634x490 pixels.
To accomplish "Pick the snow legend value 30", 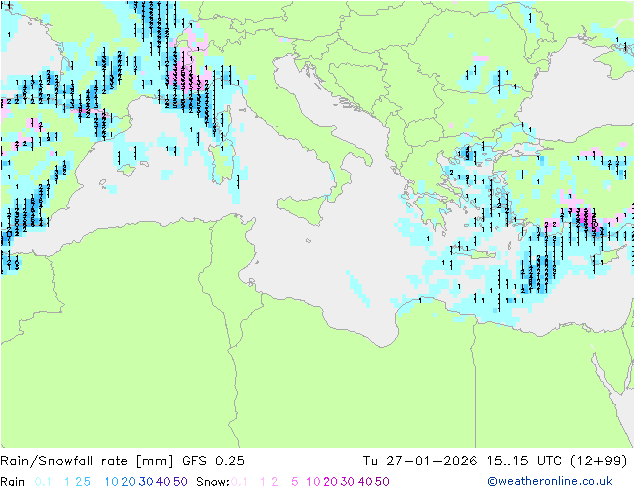I will tap(348, 482).
